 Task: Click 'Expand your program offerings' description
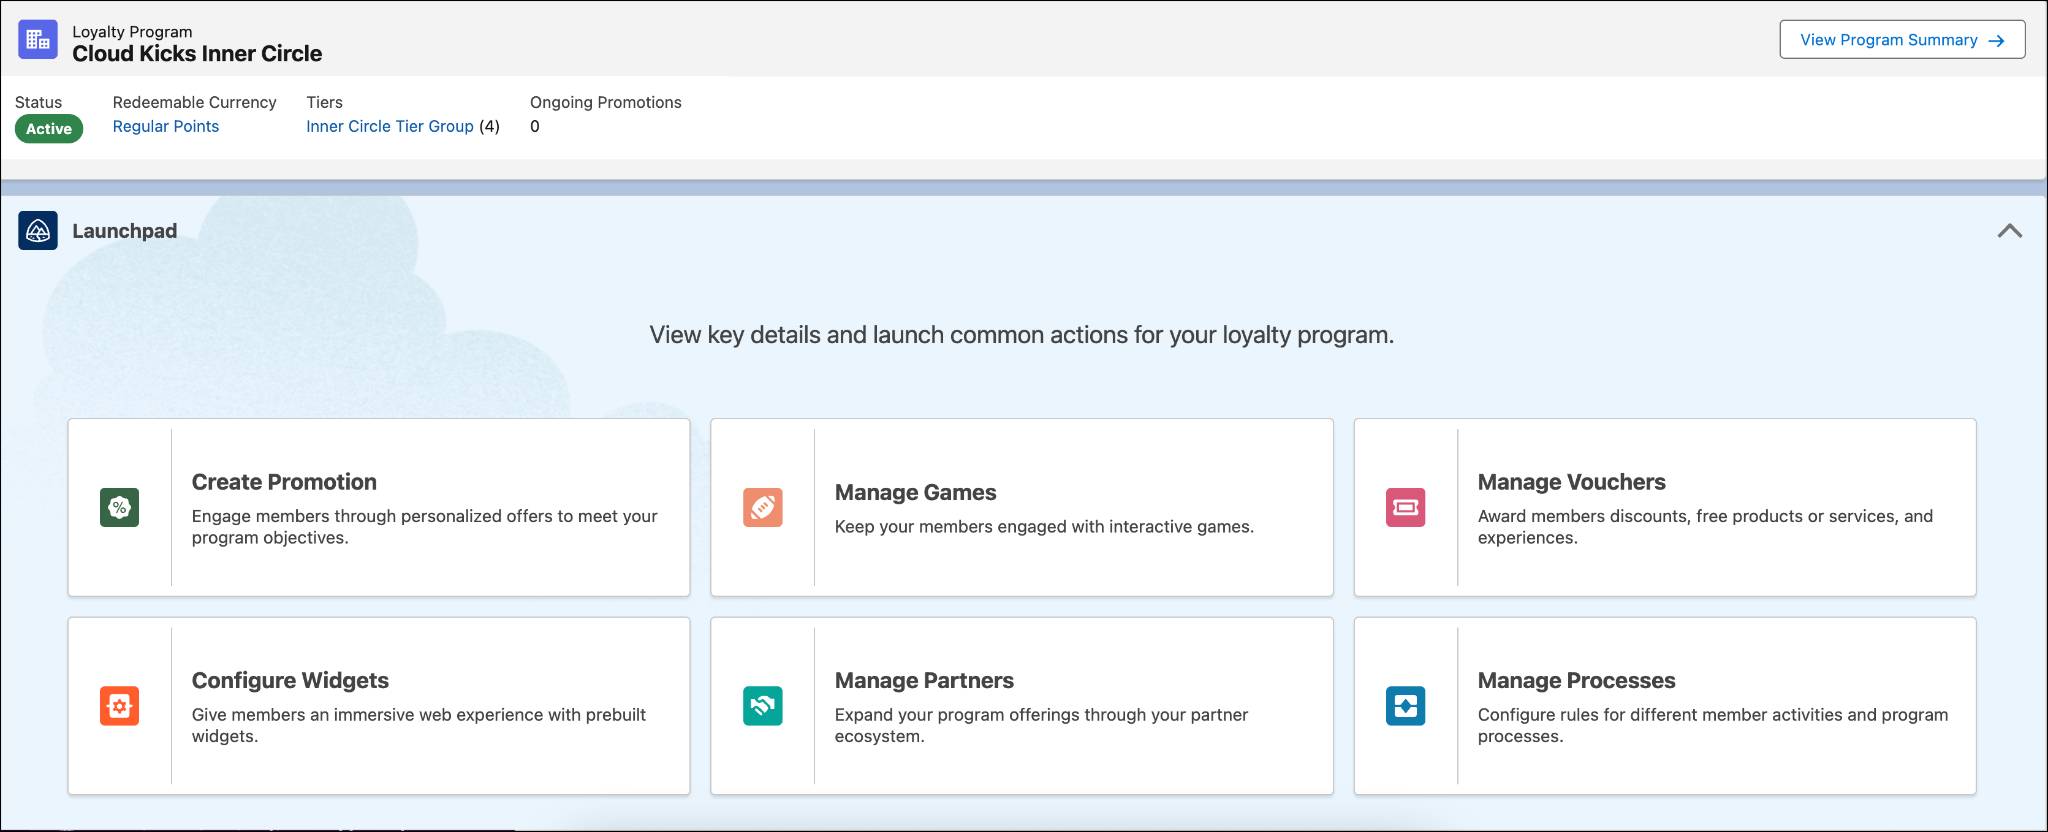point(1041,725)
